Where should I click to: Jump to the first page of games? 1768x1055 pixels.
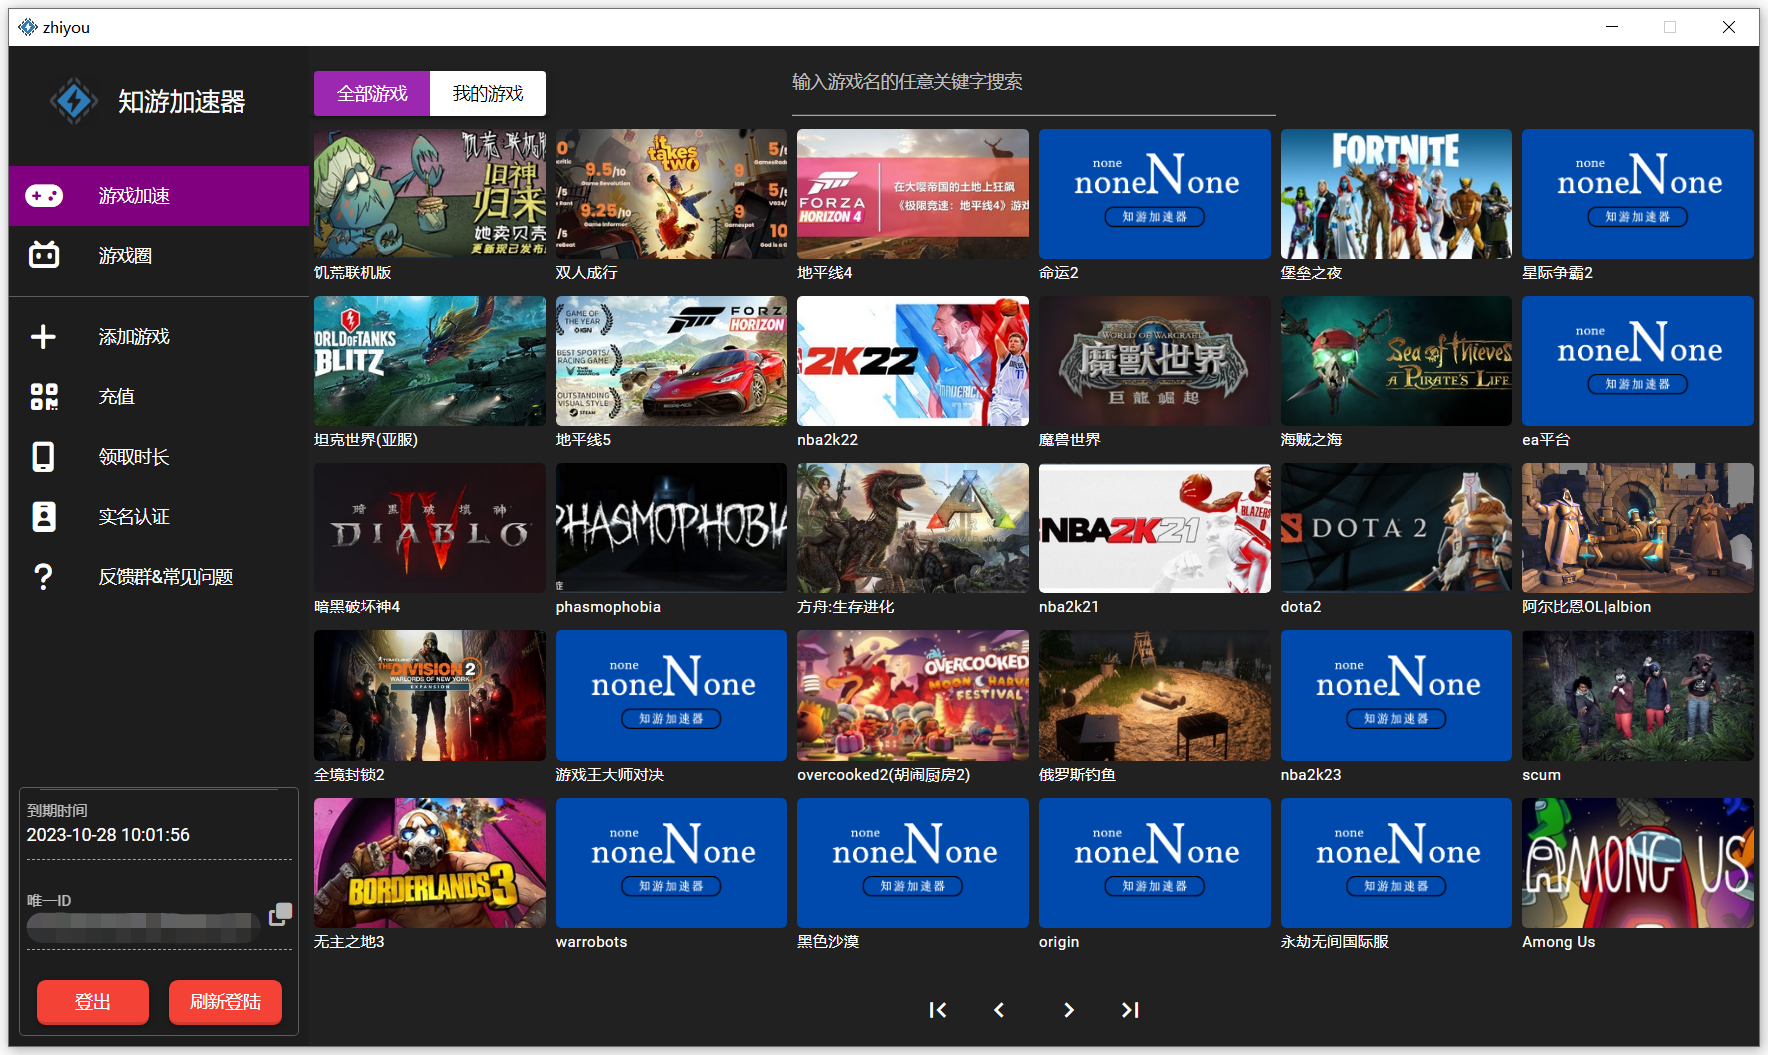tap(938, 1010)
